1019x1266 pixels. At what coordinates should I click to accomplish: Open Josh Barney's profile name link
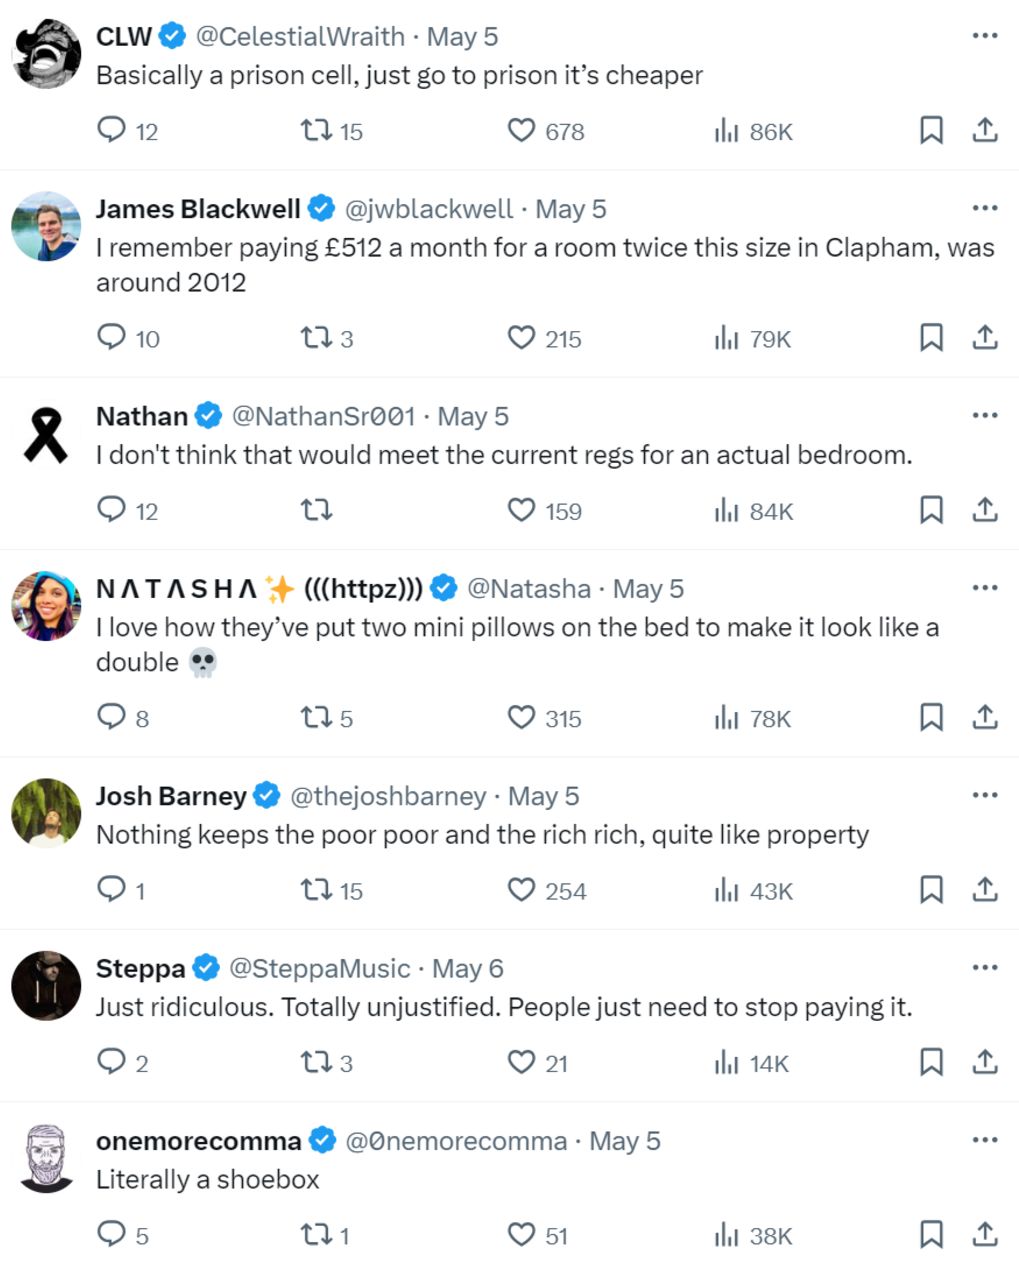pos(171,796)
